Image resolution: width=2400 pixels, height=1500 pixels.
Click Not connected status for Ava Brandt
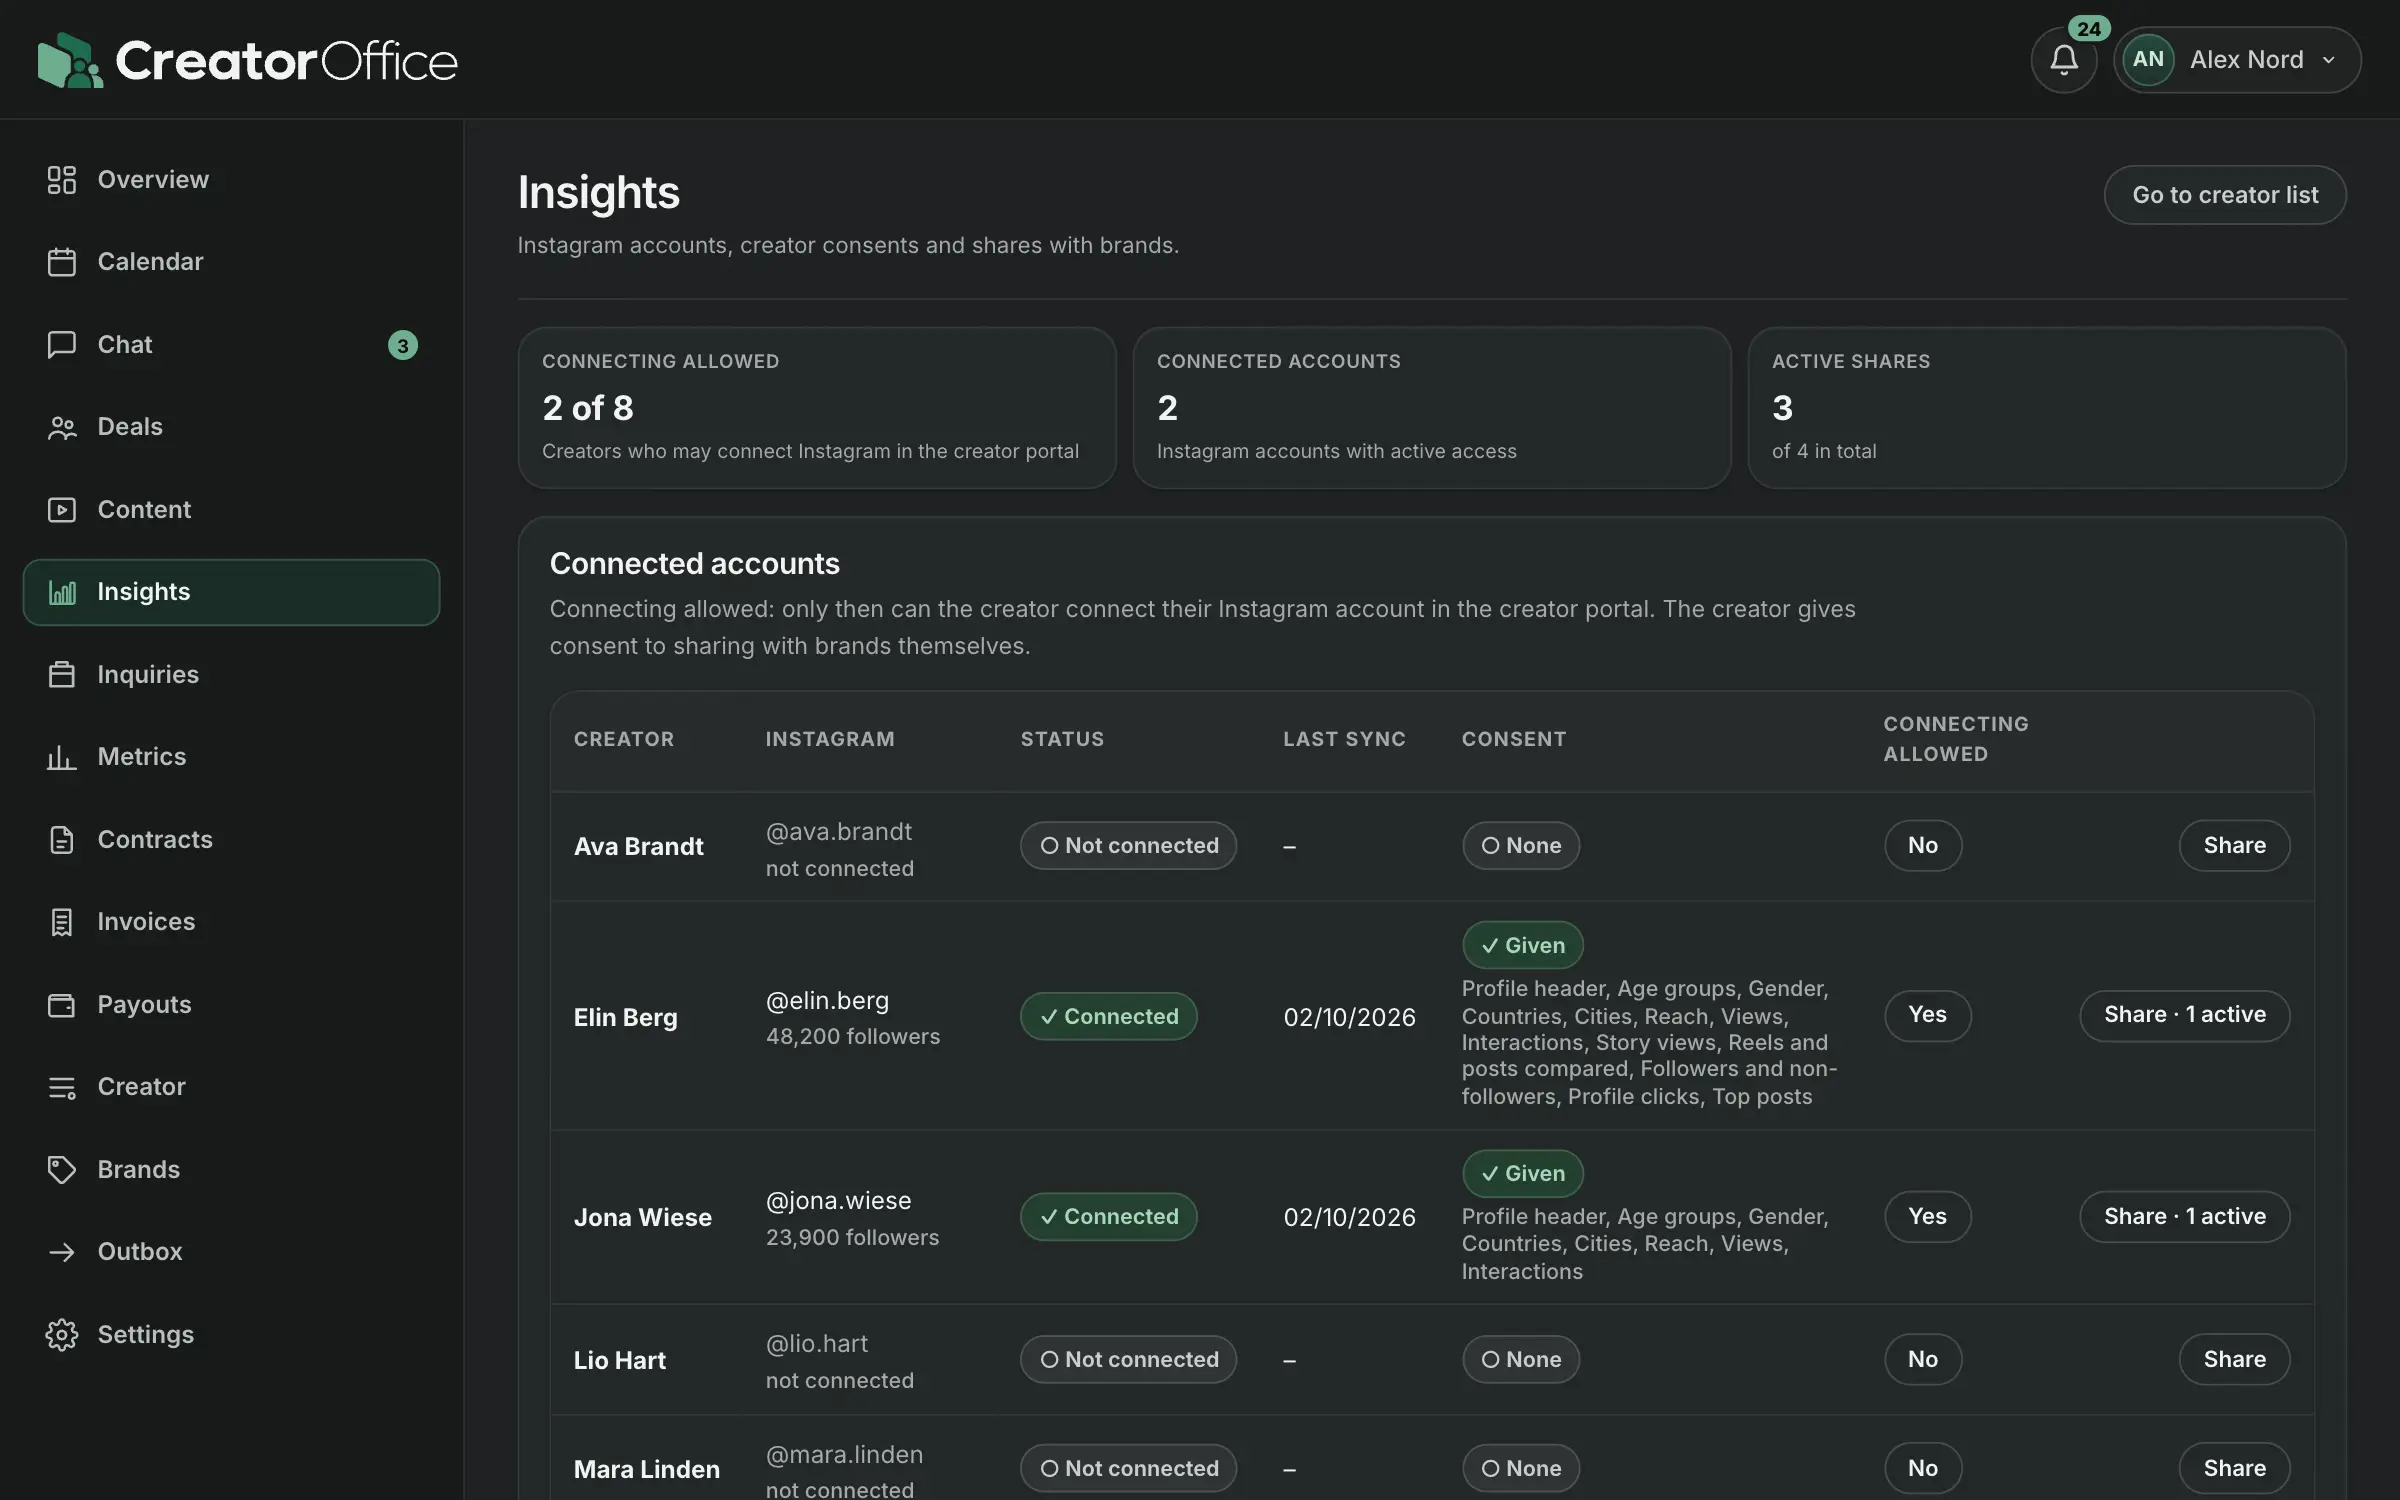pyautogui.click(x=1128, y=846)
